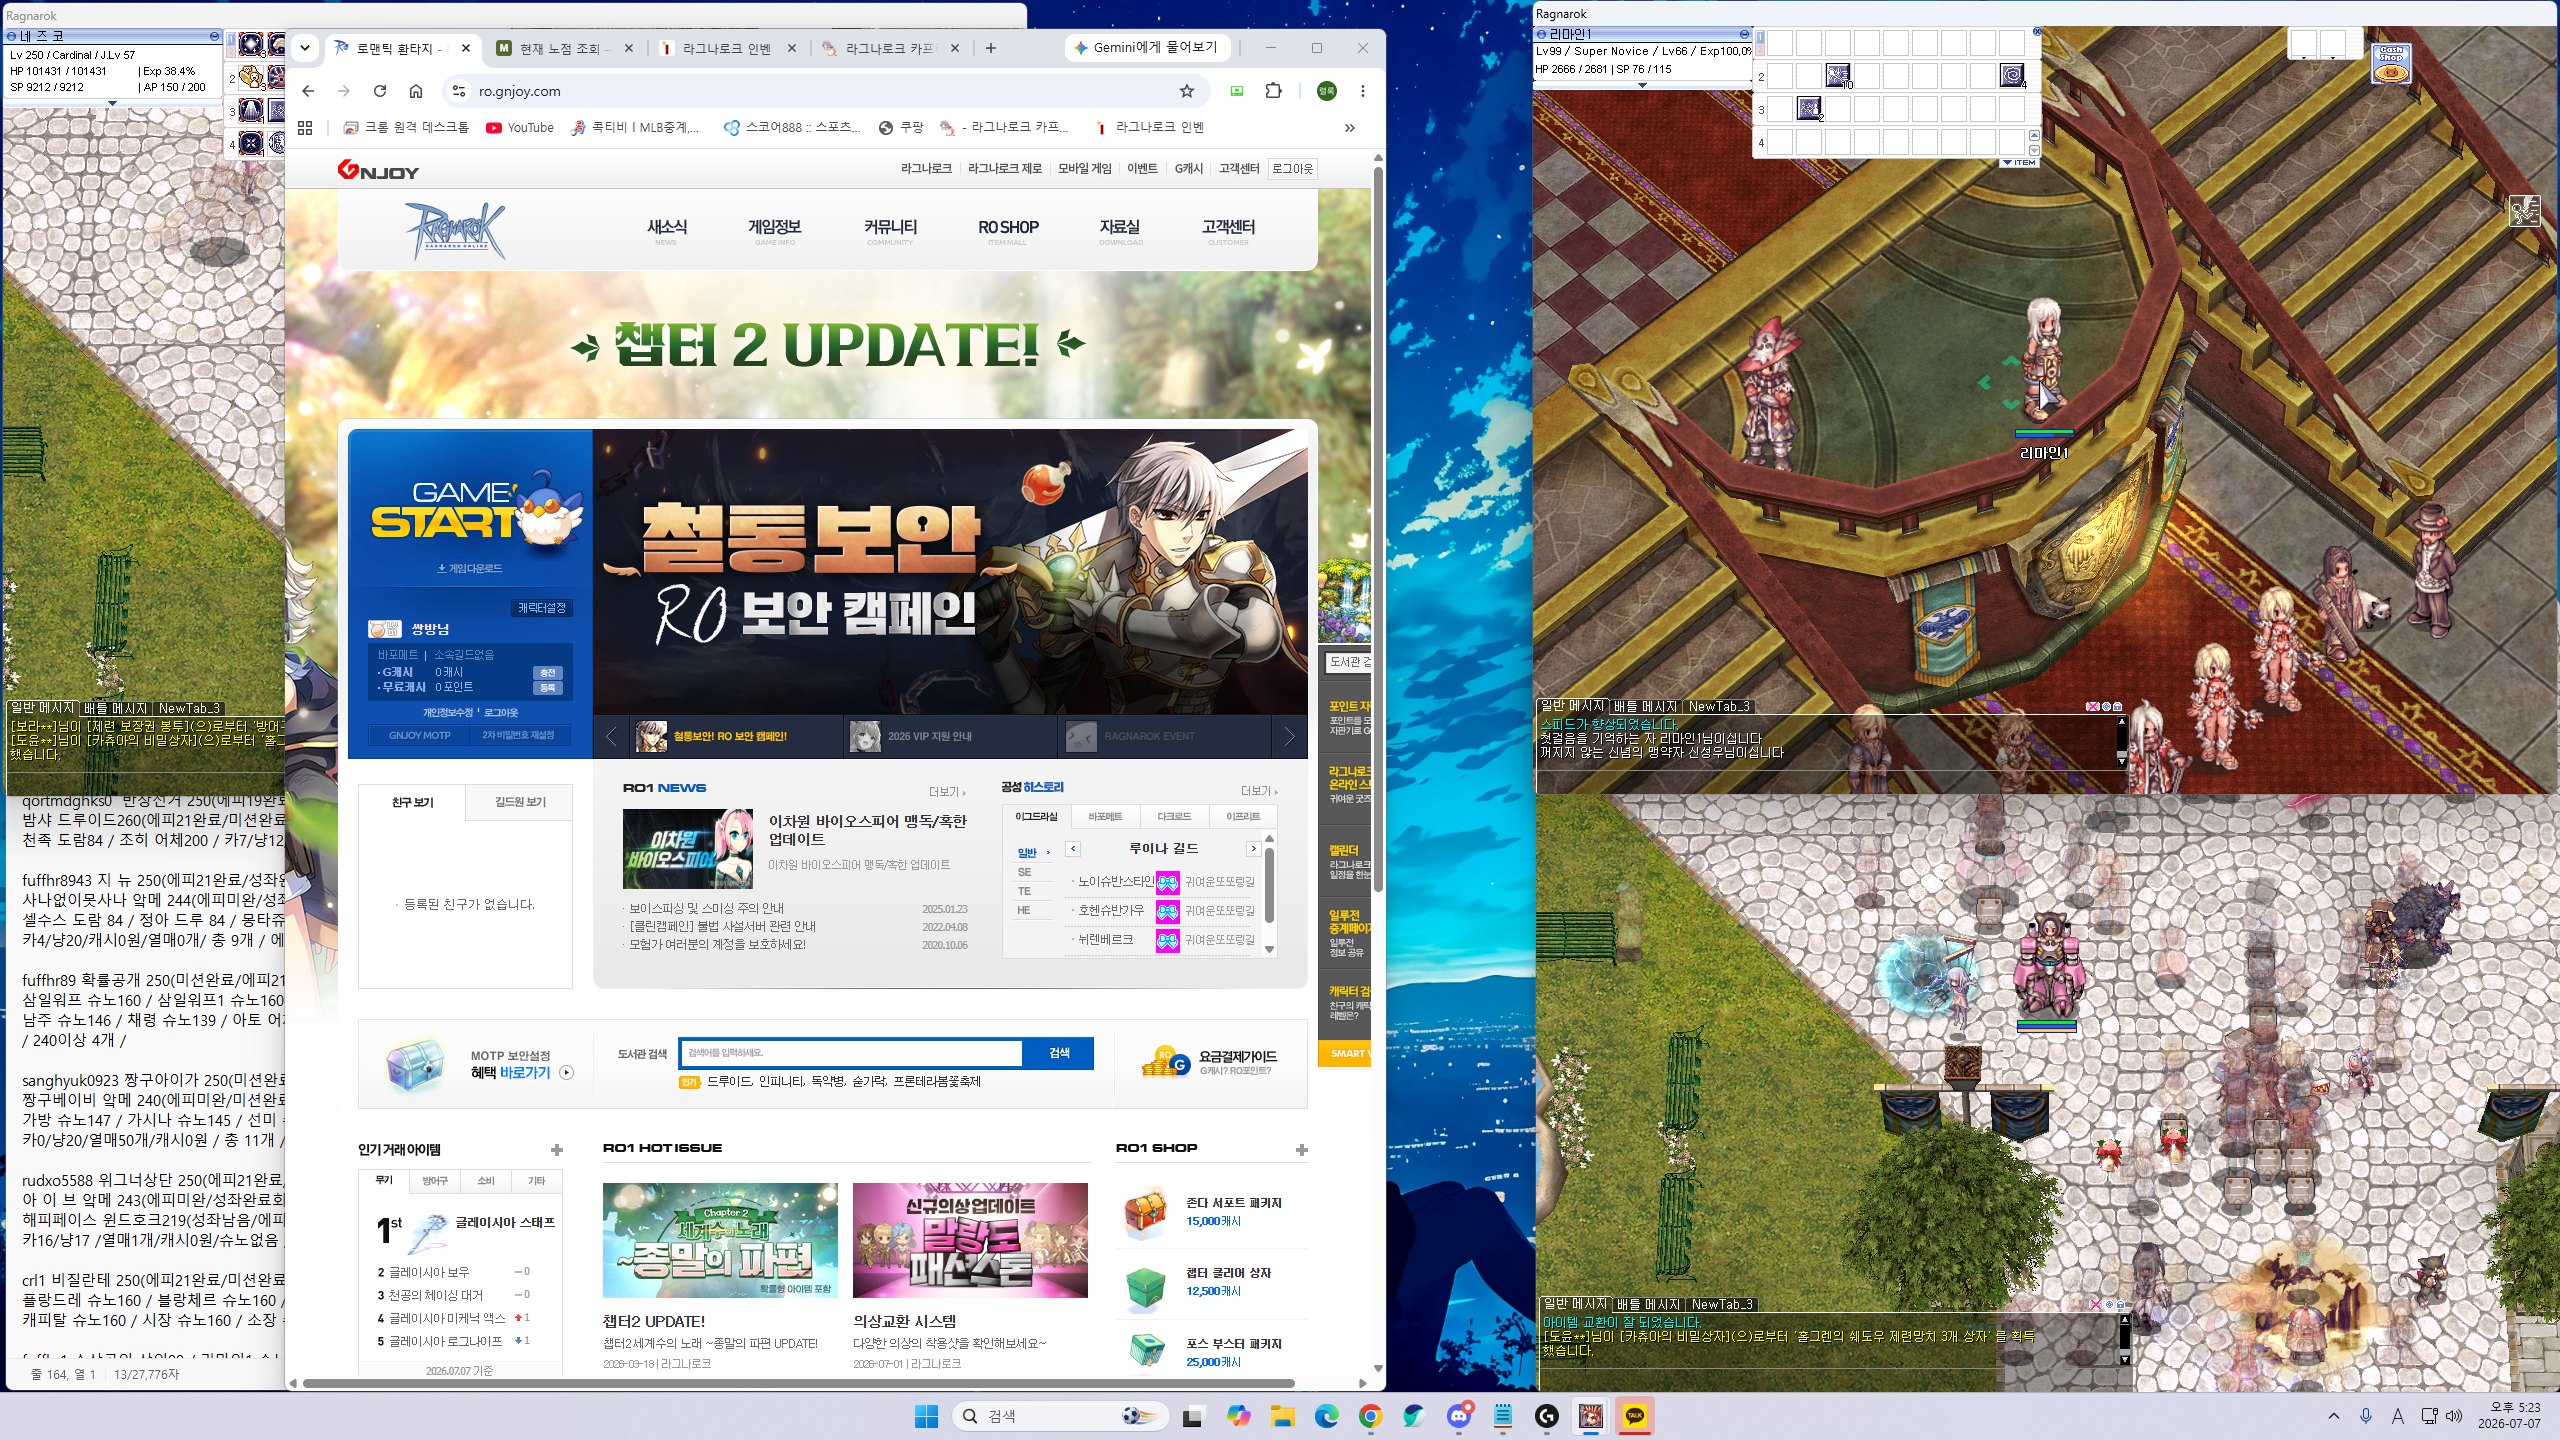Open KakaoTalk from the taskbar

pos(1635,1416)
